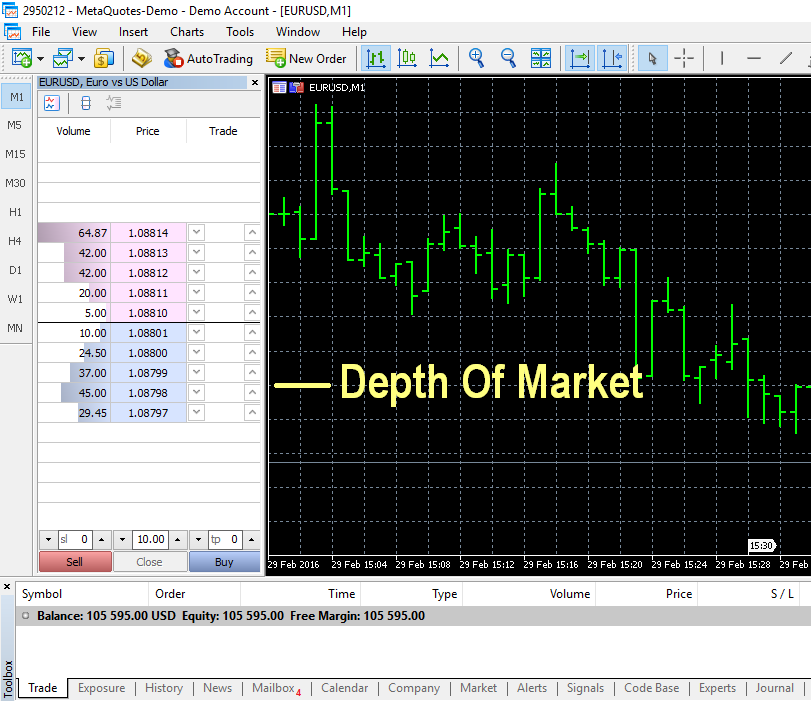Switch to Candlesticks chart mode
This screenshot has height=701, width=811.
click(x=407, y=58)
